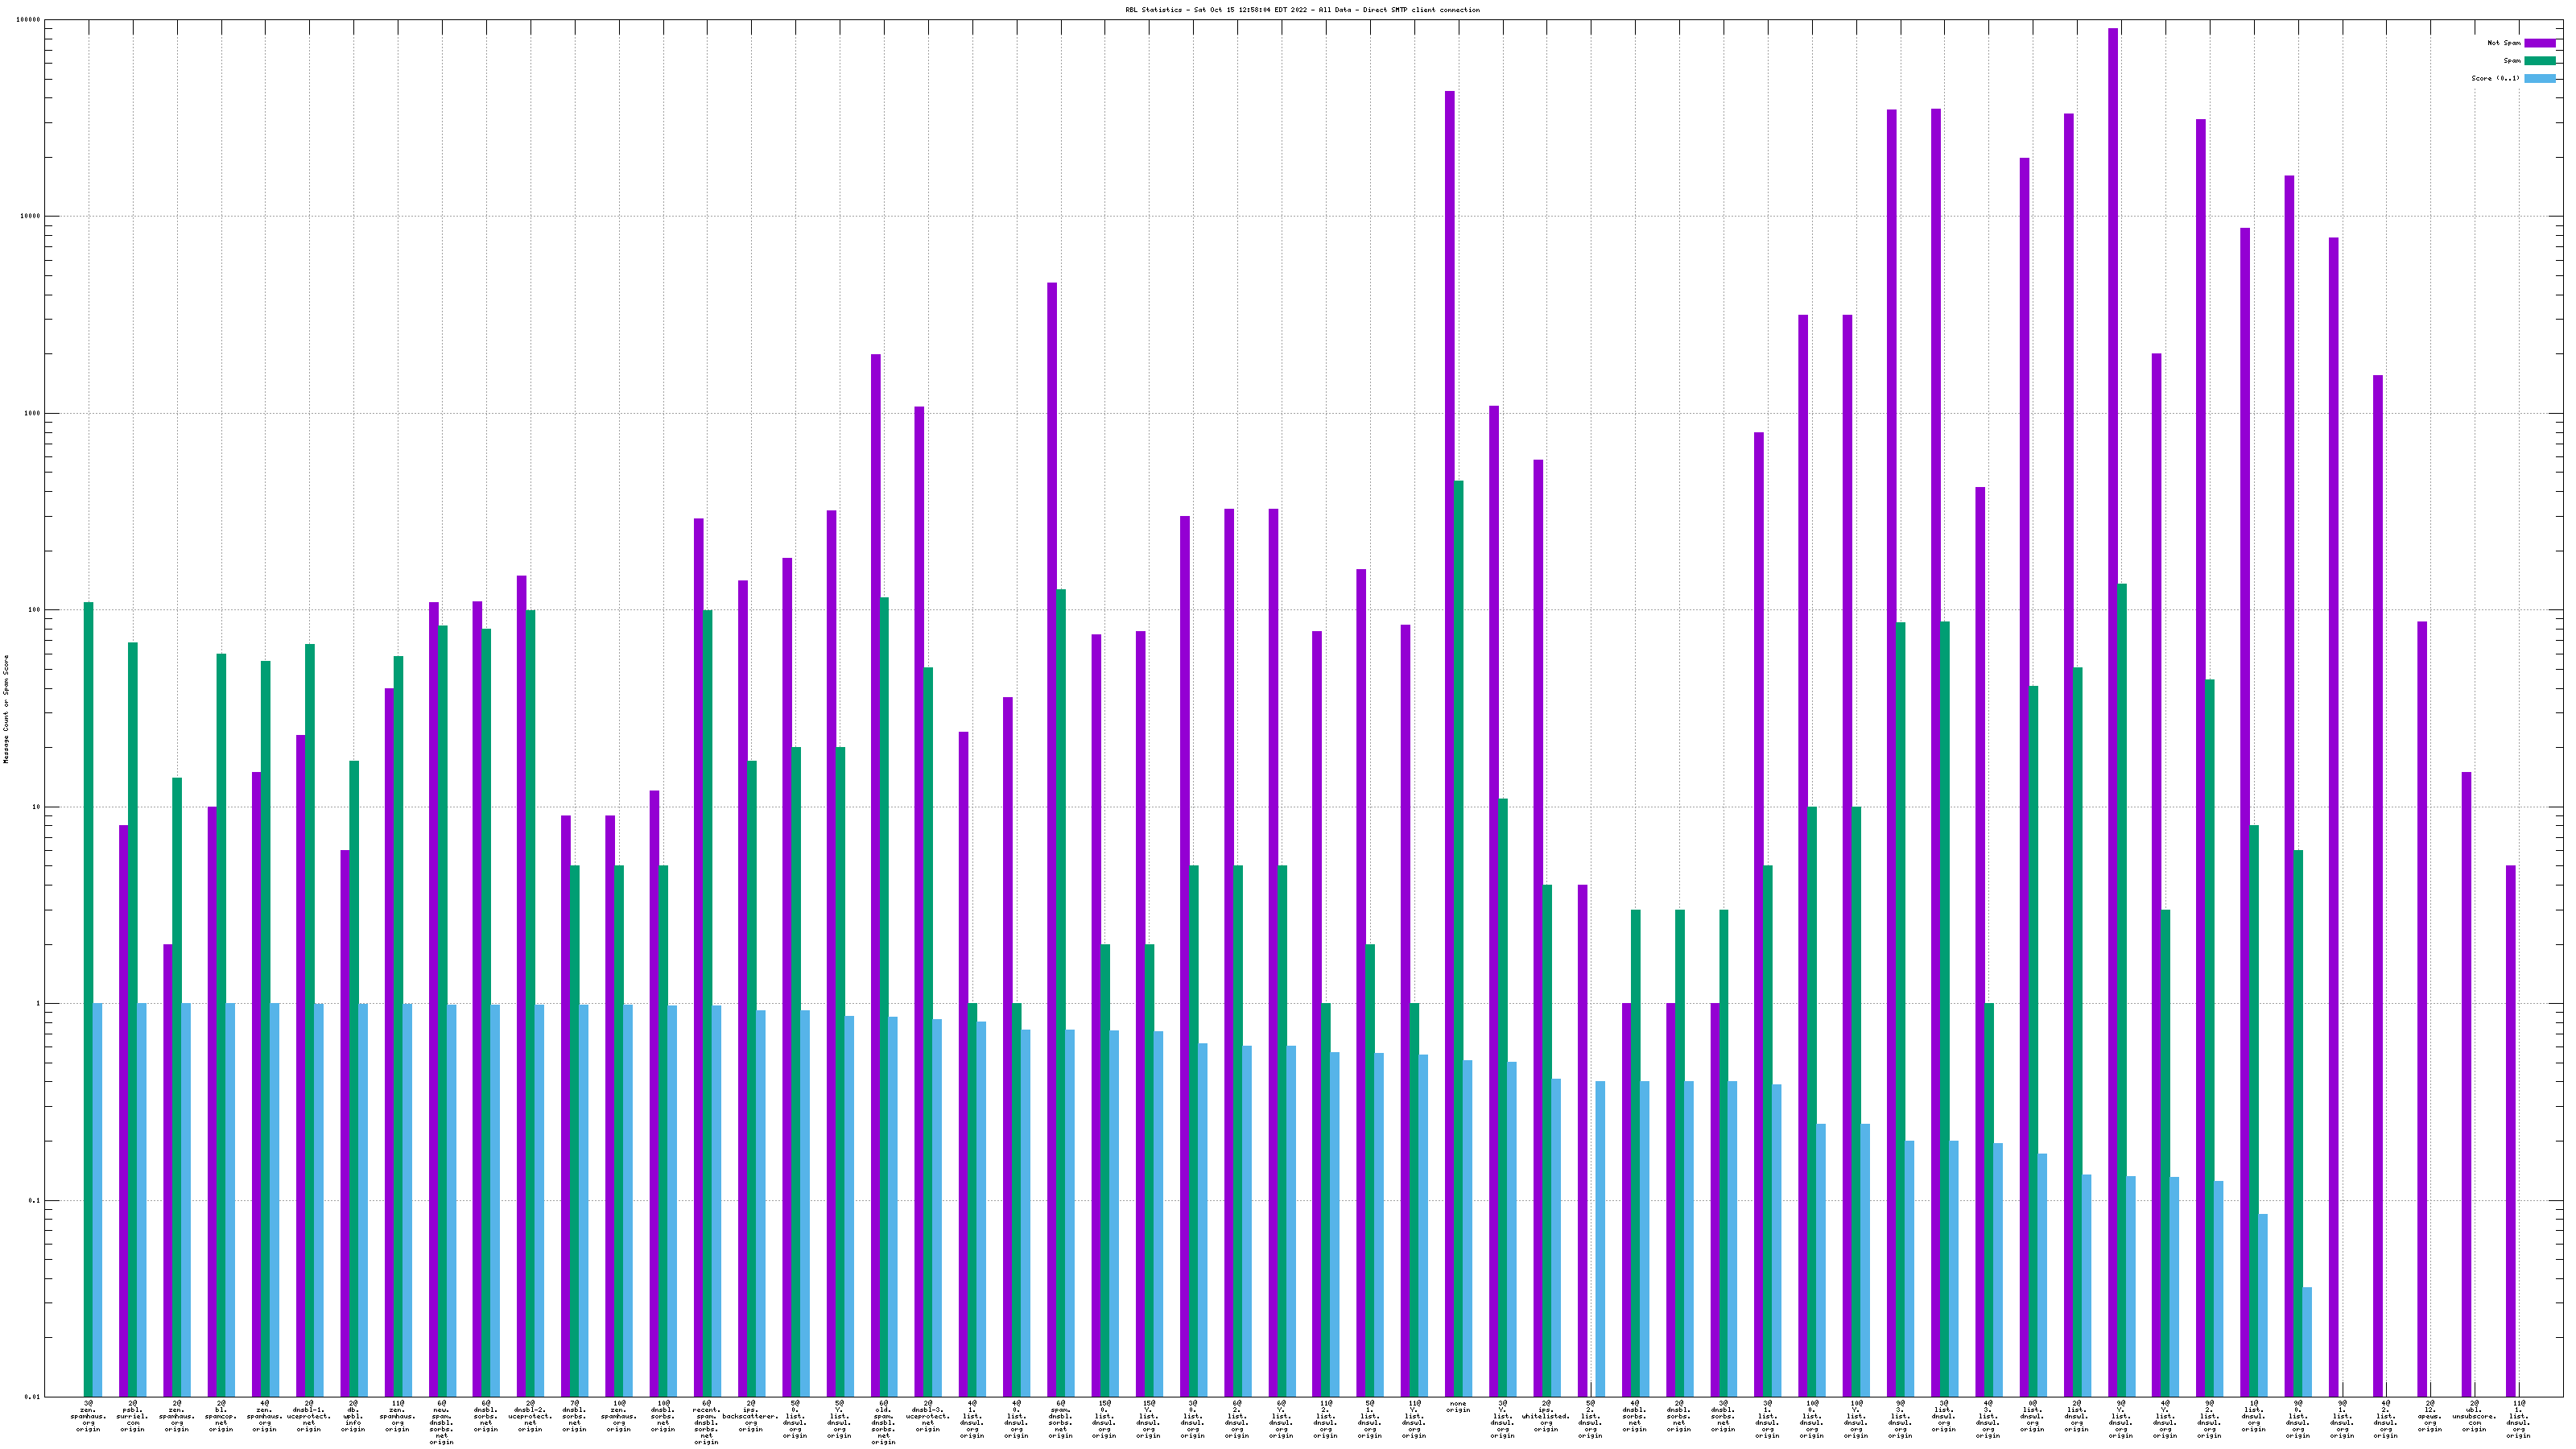Click the ubl.unsubscore.com origin axis label
The width and height of the screenshot is (2576, 1449).
point(2474,1416)
